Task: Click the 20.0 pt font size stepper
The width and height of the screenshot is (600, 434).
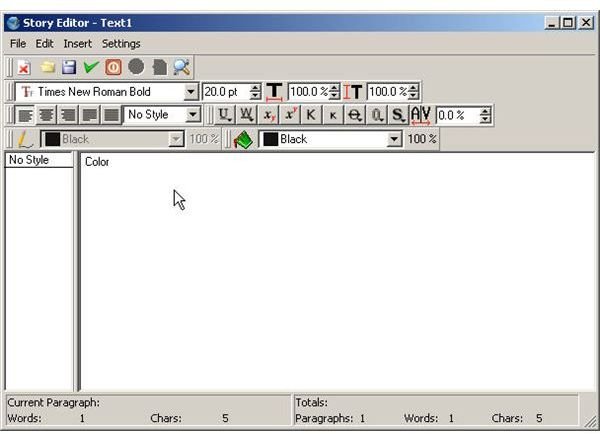Action: pyautogui.click(x=255, y=92)
